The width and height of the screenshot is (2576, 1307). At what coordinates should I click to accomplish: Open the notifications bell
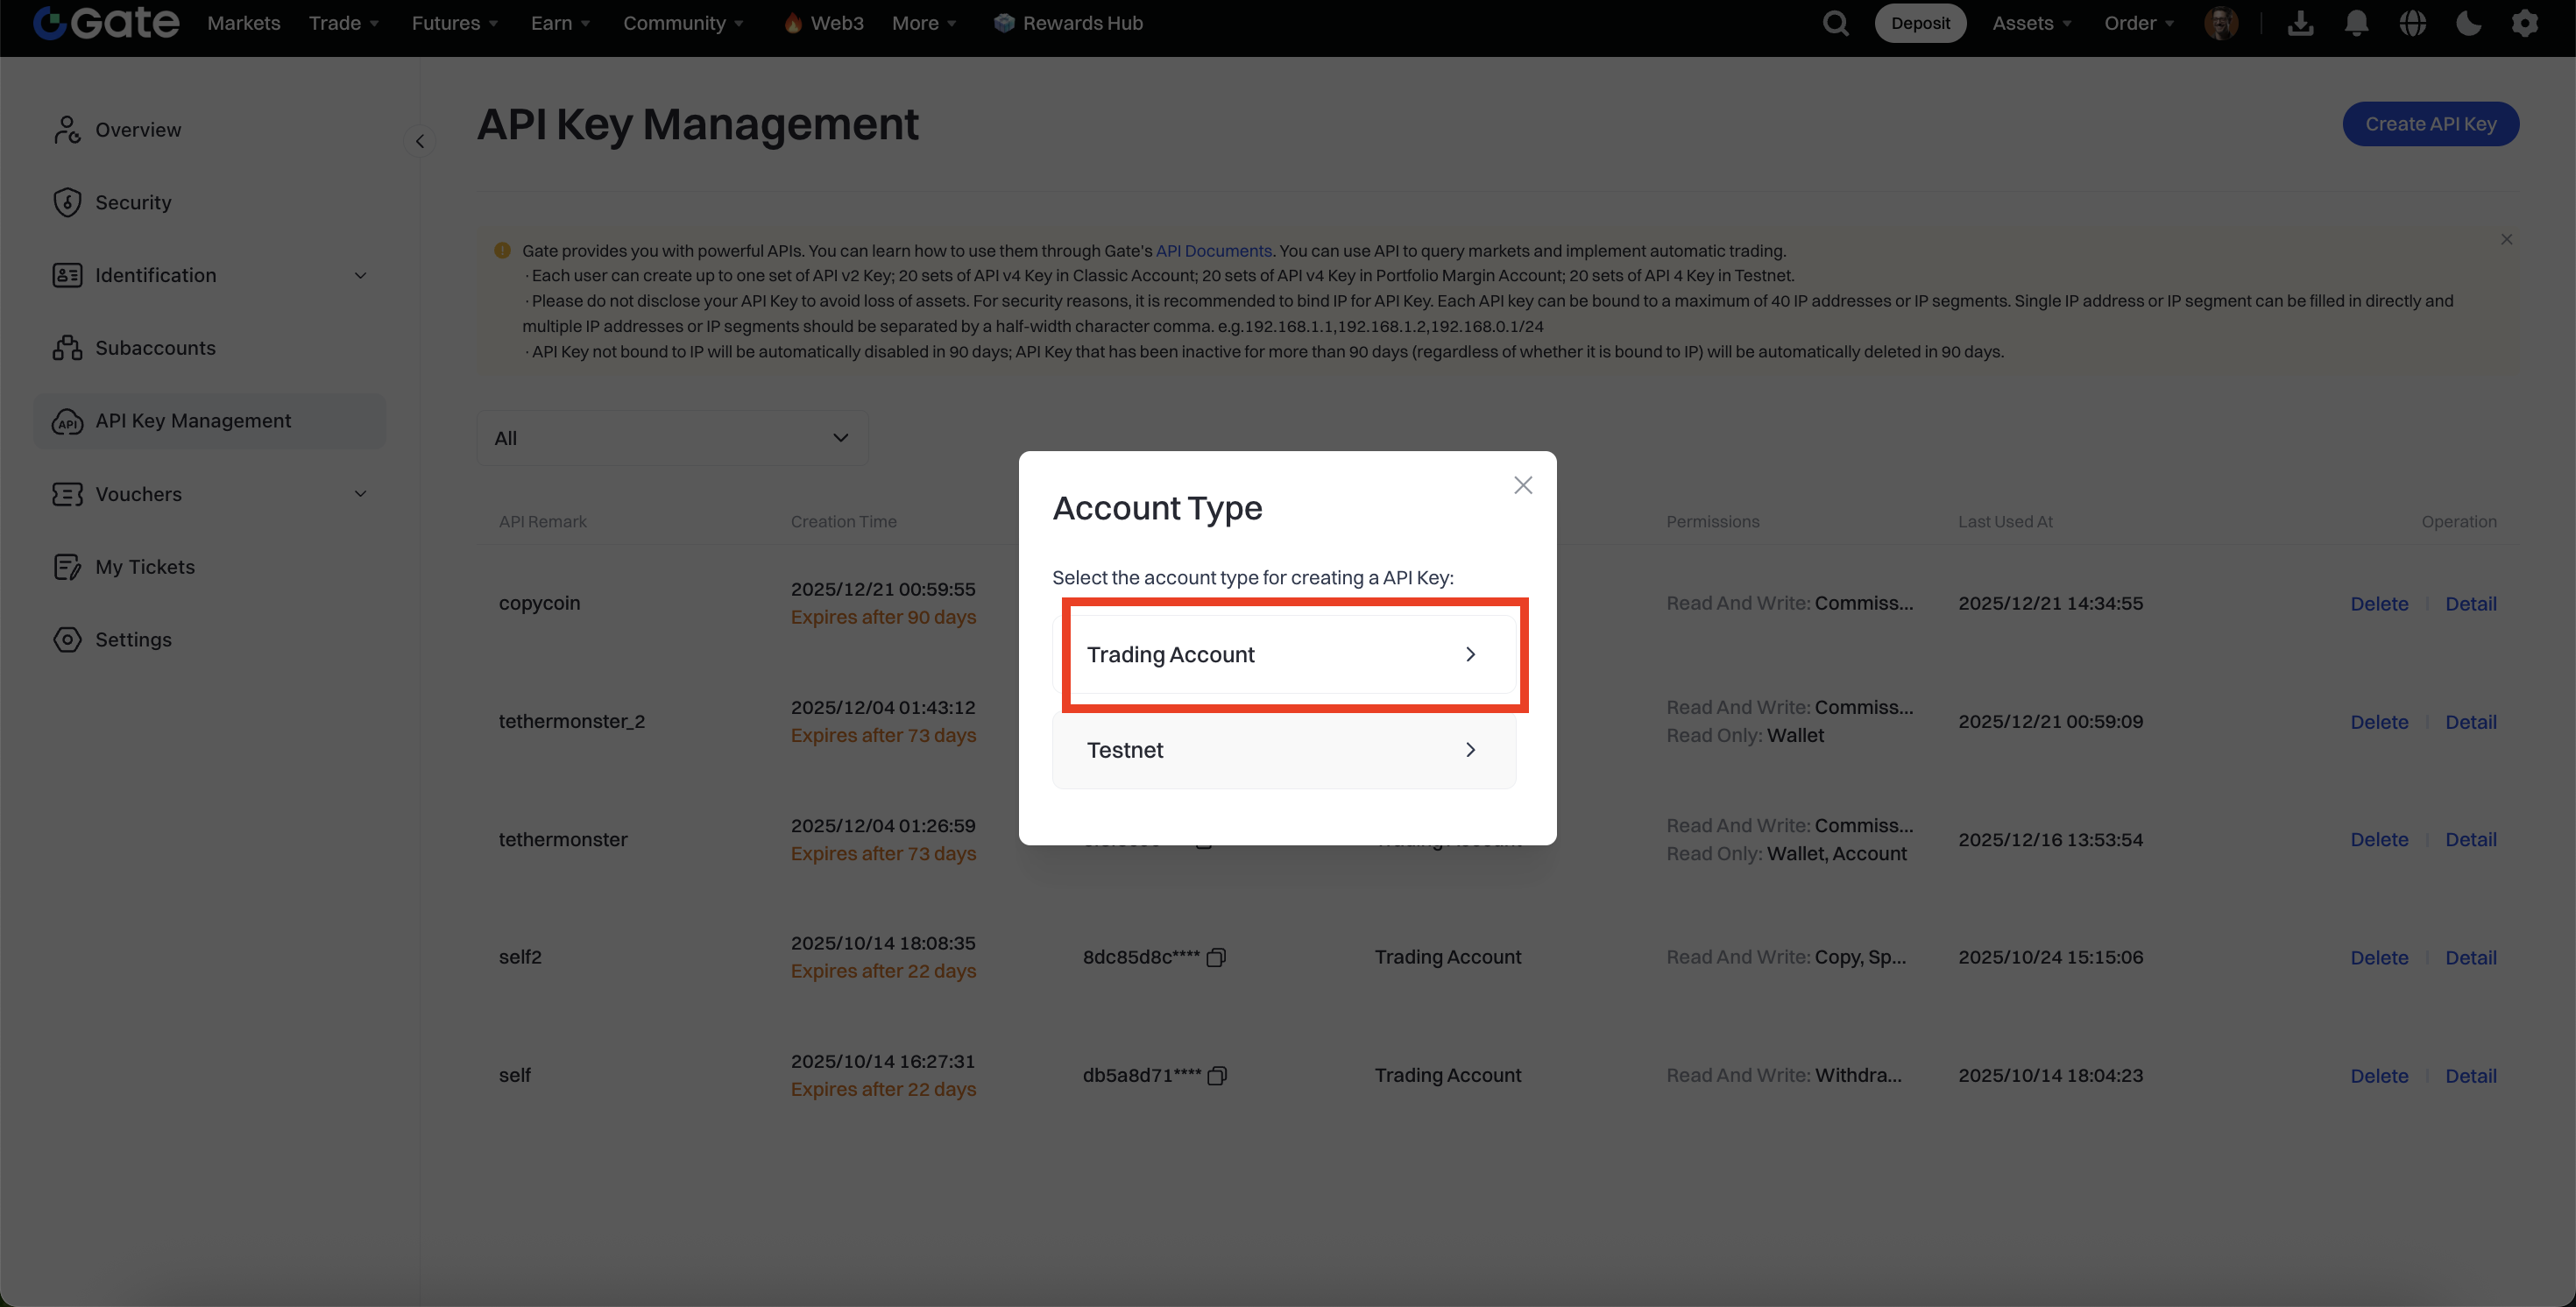click(2356, 22)
